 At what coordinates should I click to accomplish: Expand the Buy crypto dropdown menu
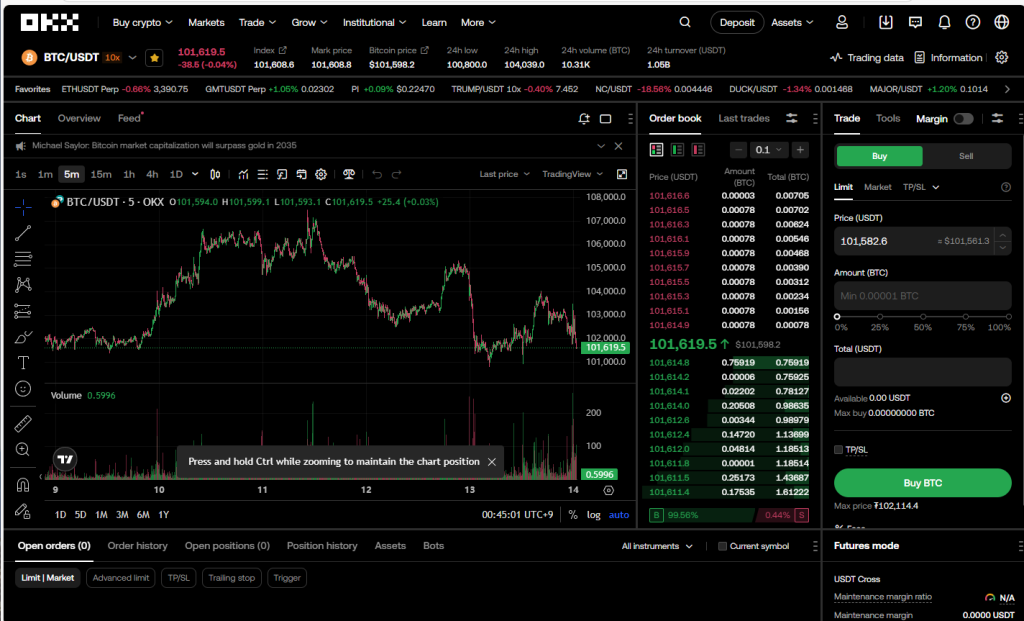click(x=142, y=22)
